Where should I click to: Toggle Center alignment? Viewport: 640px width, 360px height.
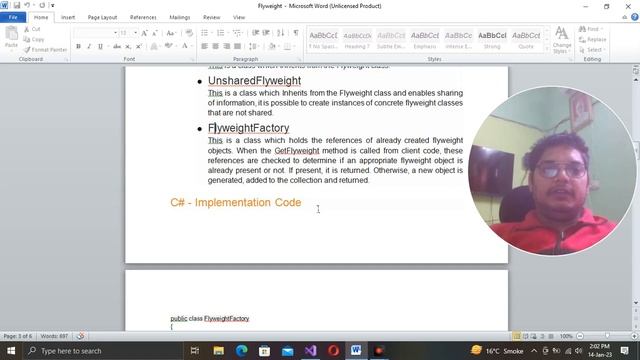[x=216, y=47]
